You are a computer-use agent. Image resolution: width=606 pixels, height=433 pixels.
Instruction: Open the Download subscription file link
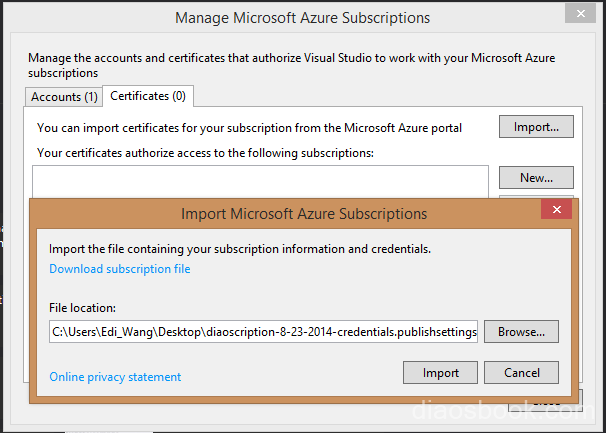click(119, 269)
